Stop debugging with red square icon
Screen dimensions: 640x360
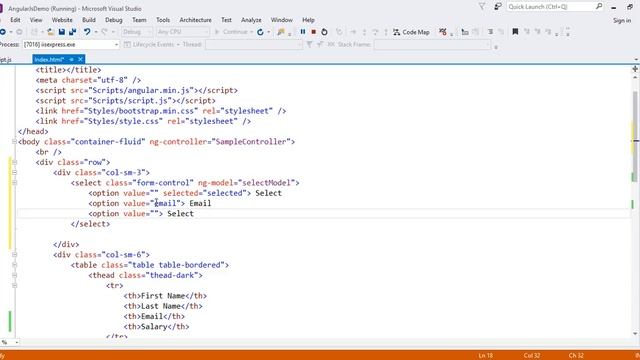pos(313,31)
